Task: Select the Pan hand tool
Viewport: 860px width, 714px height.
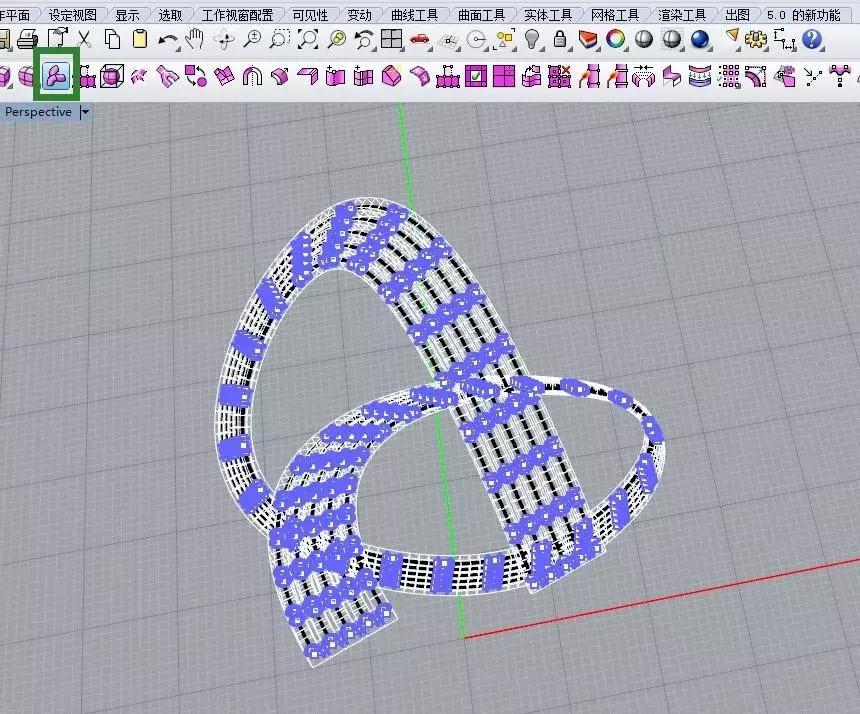Action: pyautogui.click(x=195, y=39)
